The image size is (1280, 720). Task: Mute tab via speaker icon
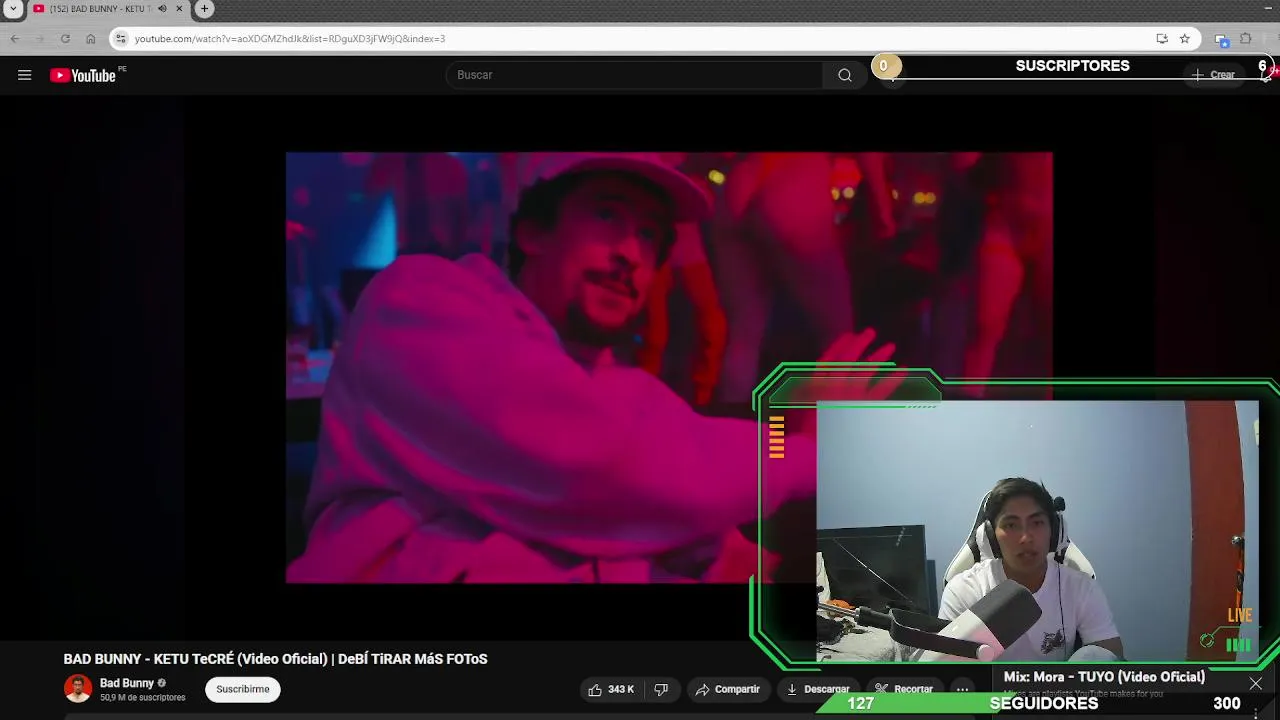tap(162, 9)
